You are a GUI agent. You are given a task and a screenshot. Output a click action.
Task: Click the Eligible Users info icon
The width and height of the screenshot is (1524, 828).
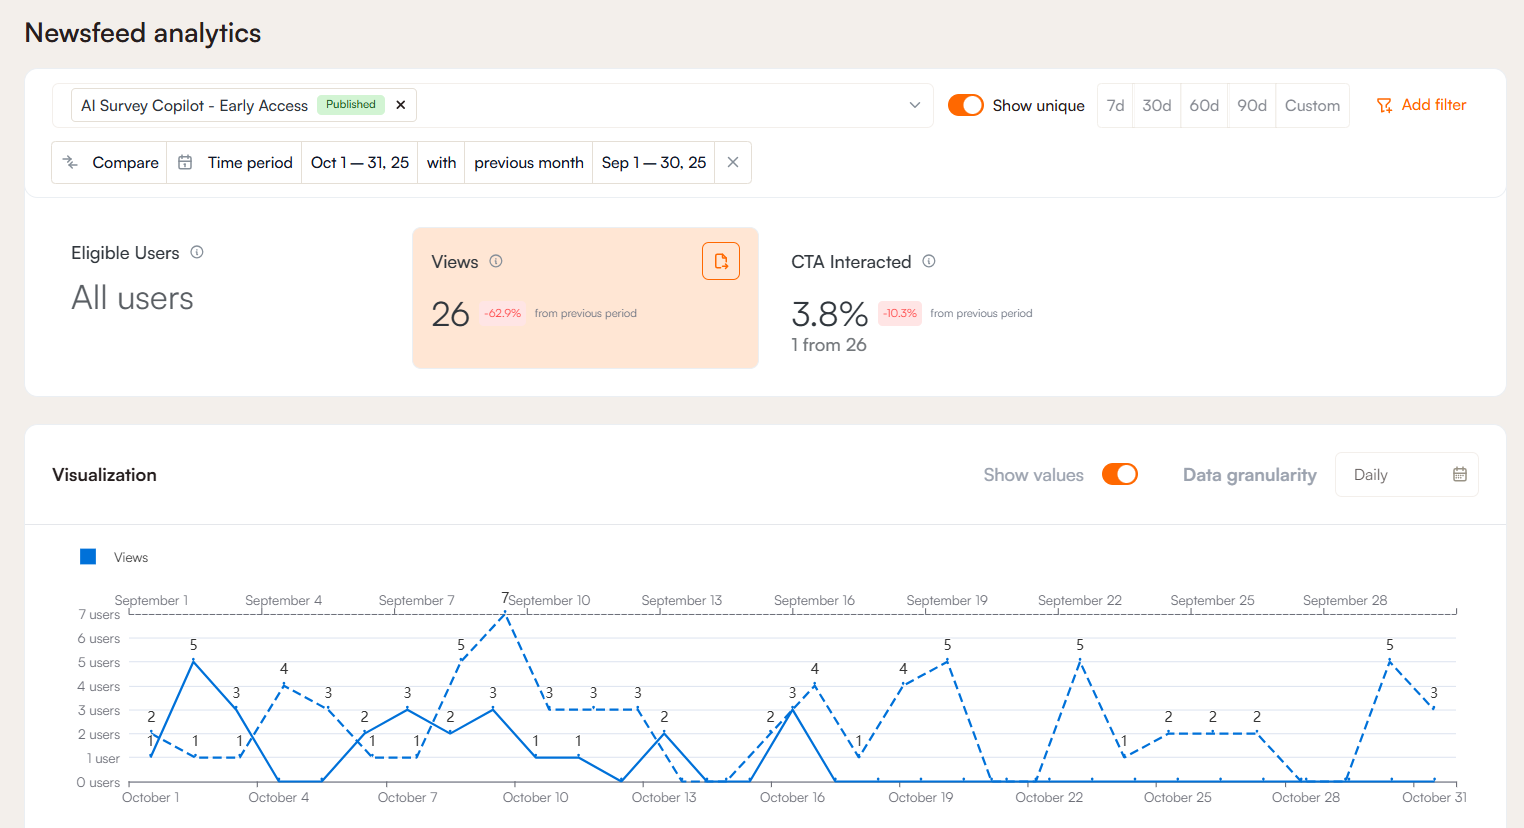pos(197,252)
